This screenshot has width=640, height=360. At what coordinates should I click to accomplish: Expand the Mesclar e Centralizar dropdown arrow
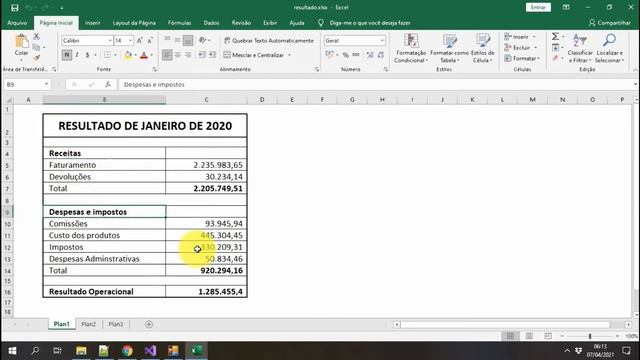(x=289, y=55)
